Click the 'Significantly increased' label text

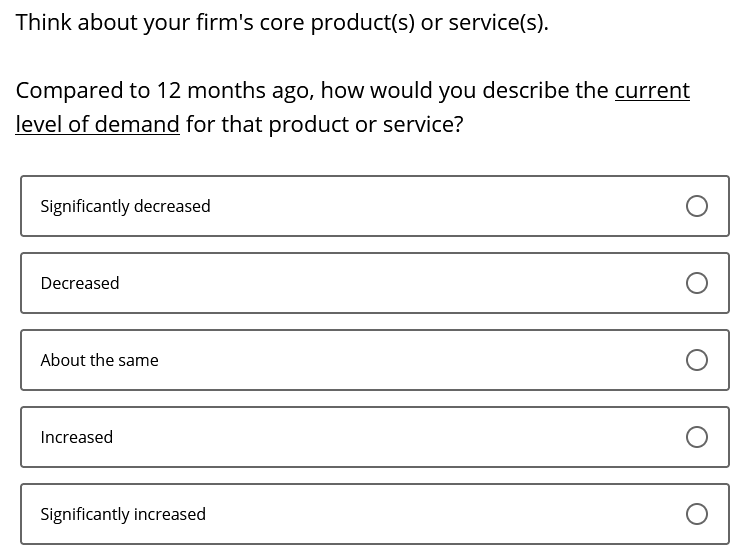coord(123,515)
